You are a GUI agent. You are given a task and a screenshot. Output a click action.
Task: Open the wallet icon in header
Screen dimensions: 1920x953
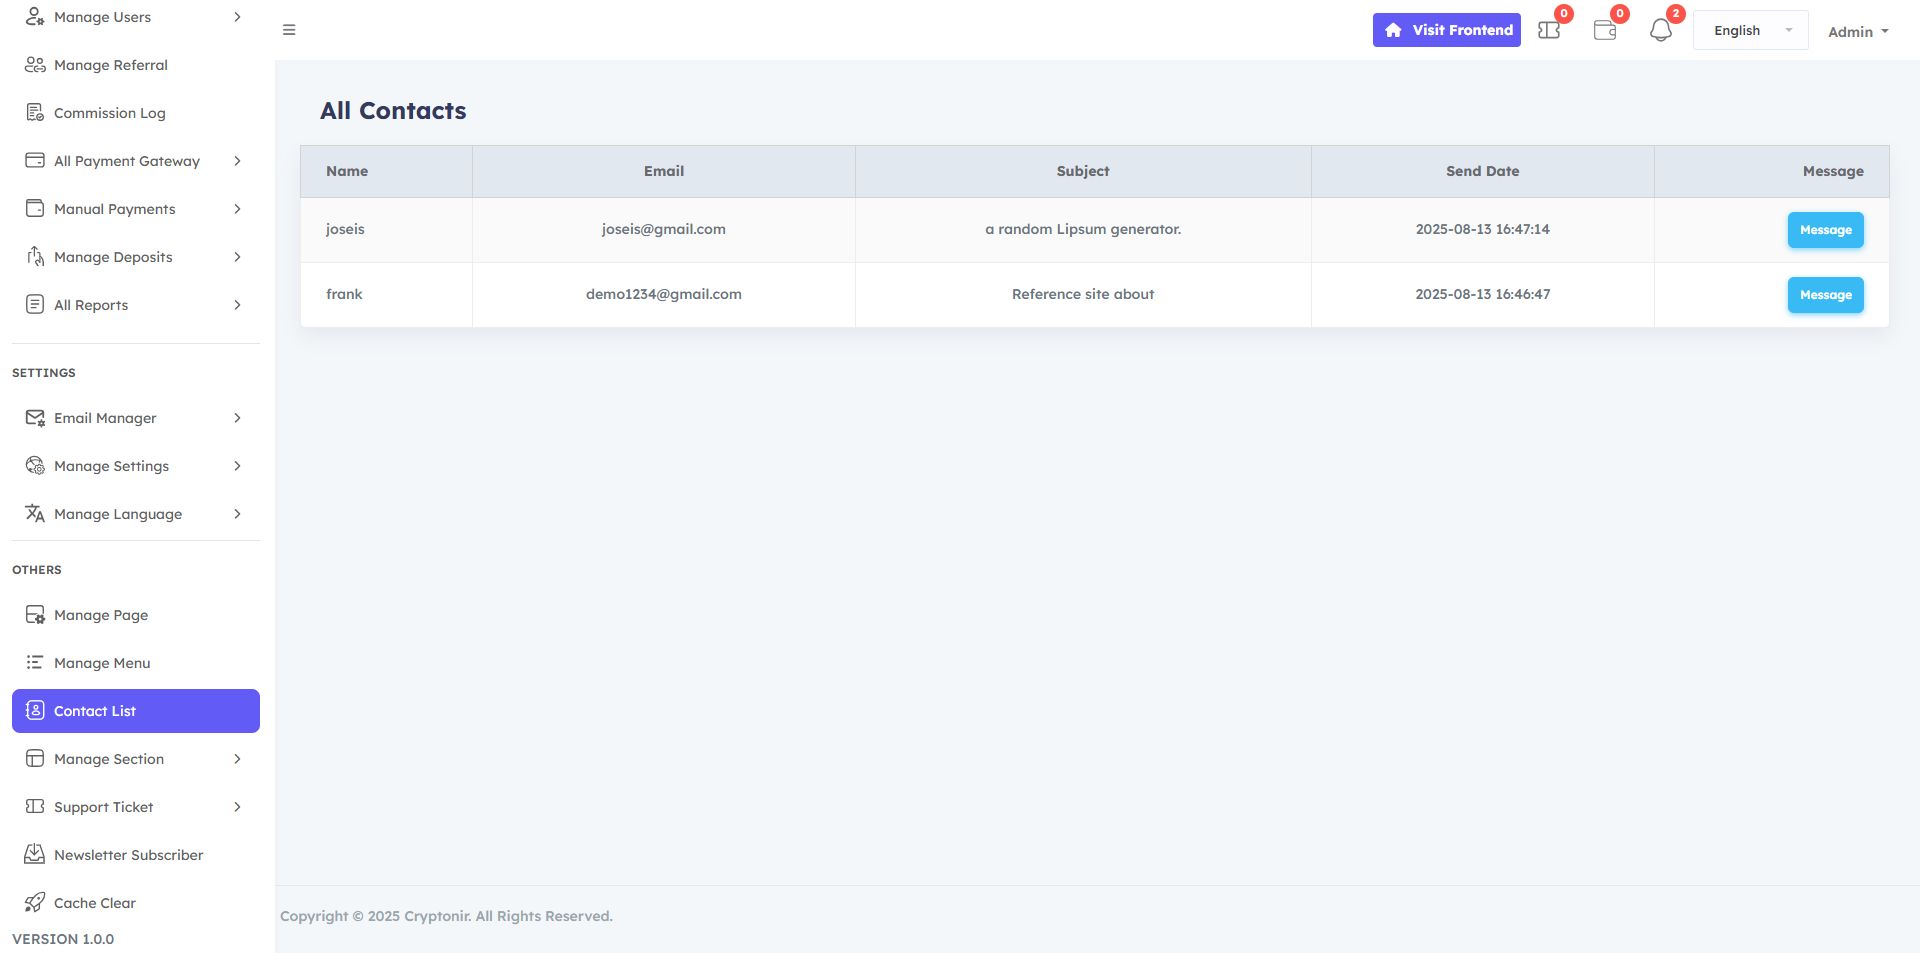click(1604, 30)
